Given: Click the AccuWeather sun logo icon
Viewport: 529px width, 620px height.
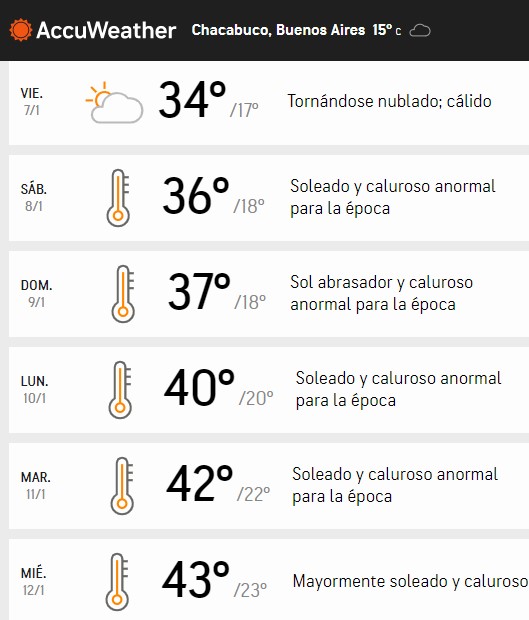Looking at the screenshot, I should point(21,30).
